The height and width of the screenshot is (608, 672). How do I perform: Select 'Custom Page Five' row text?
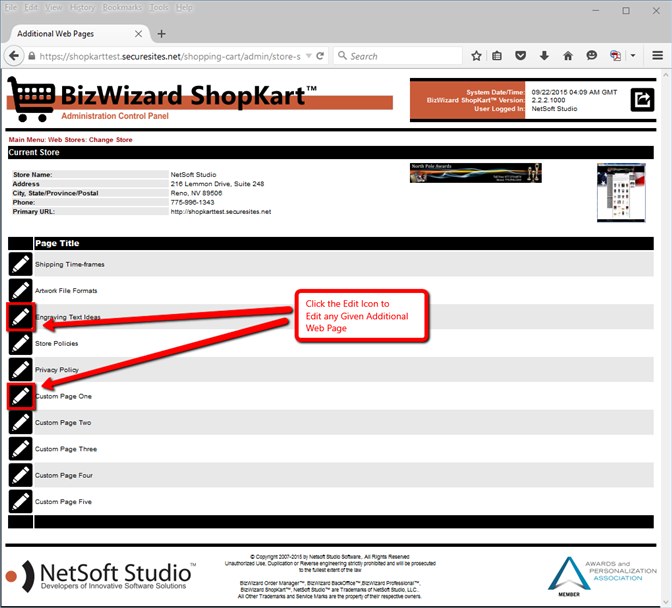click(63, 502)
